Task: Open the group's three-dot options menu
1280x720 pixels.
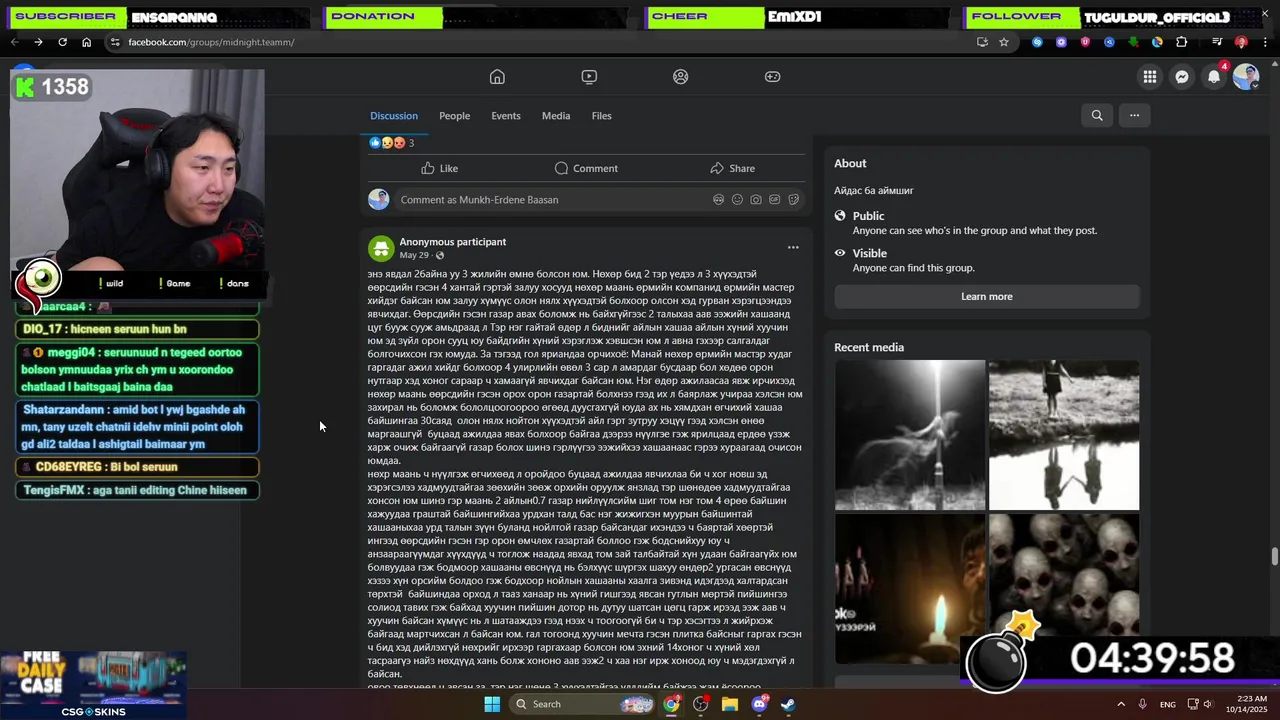Action: point(1134,115)
